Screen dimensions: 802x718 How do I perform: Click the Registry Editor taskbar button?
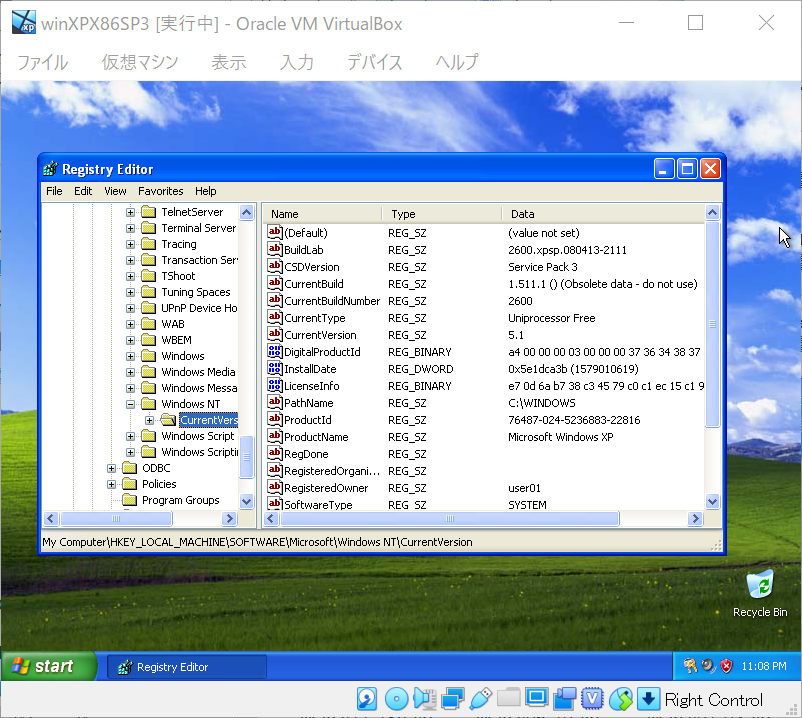(187, 667)
